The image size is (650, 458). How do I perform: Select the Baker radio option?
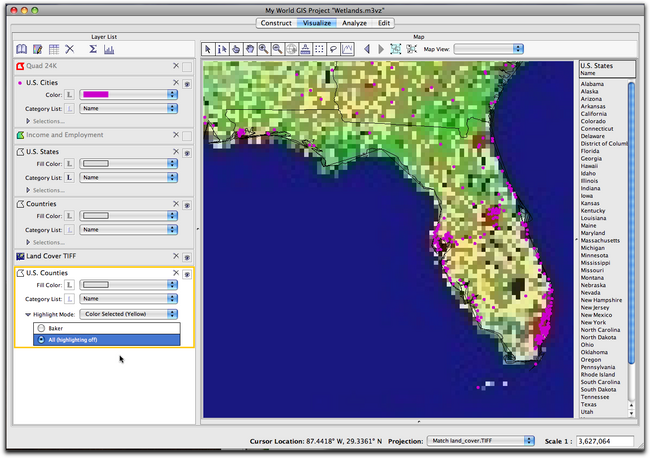click(x=41, y=327)
